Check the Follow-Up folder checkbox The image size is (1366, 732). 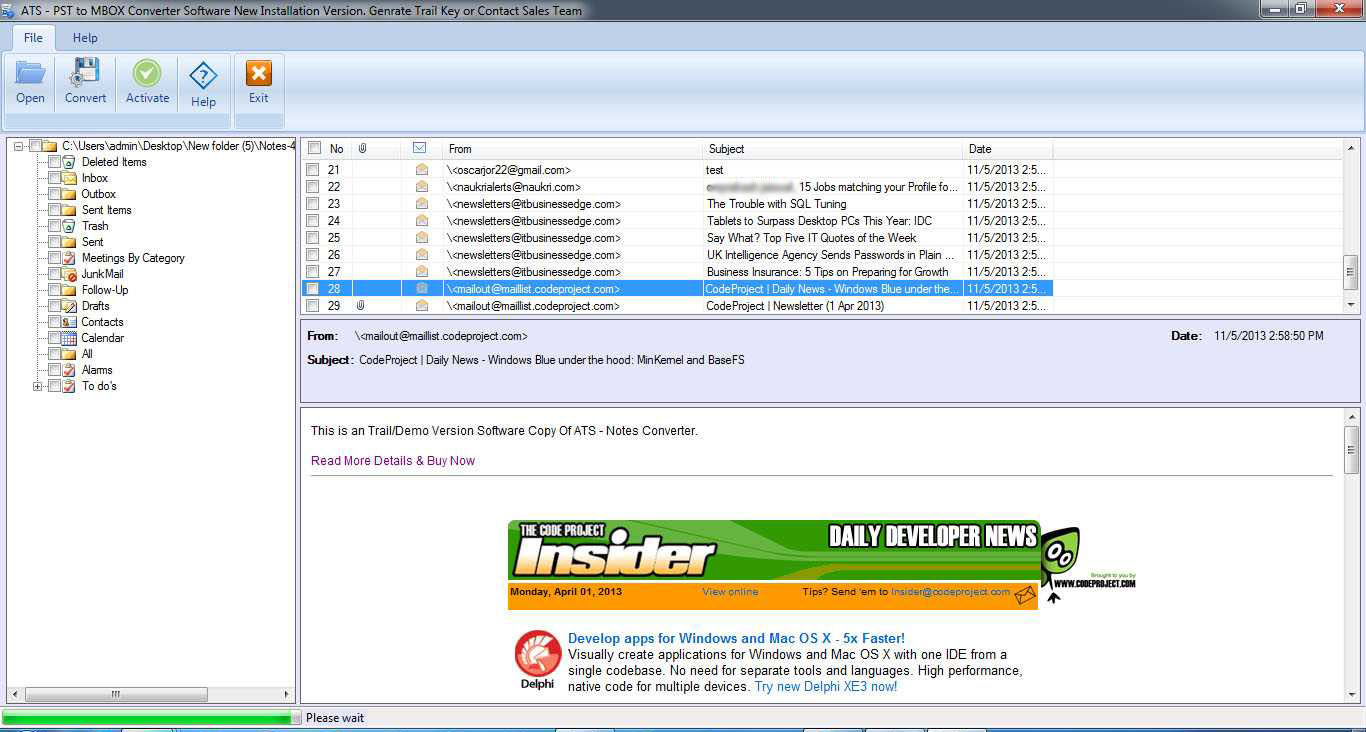[x=55, y=290]
